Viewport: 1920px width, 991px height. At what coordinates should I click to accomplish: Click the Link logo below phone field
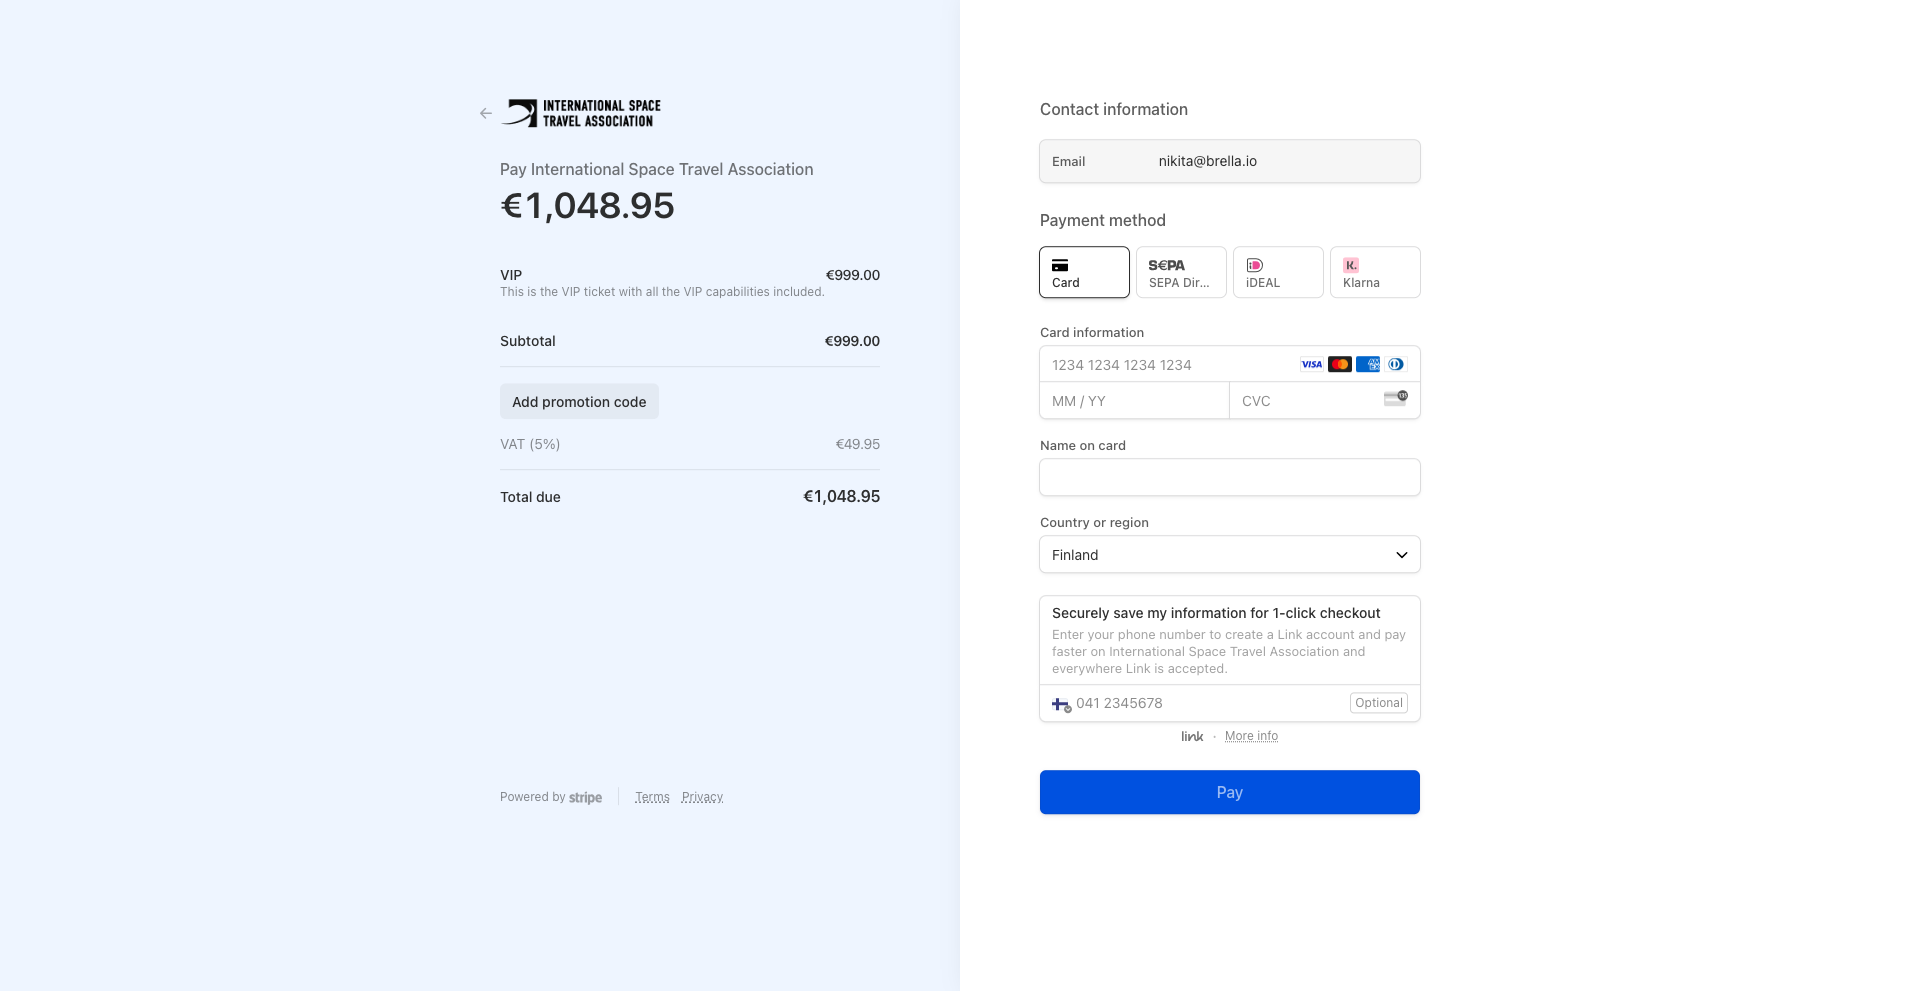coord(1192,737)
